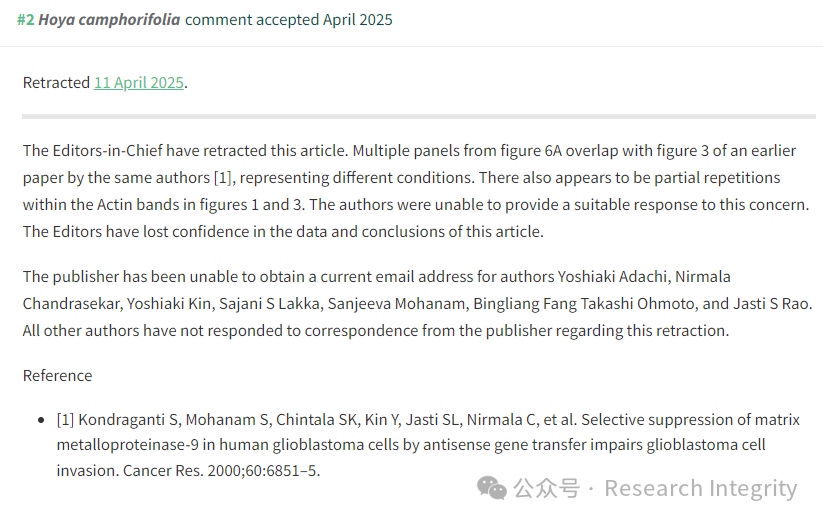The image size is (823, 521).
Task: Click the WeChat logo icon in the watermark
Action: tap(491, 488)
